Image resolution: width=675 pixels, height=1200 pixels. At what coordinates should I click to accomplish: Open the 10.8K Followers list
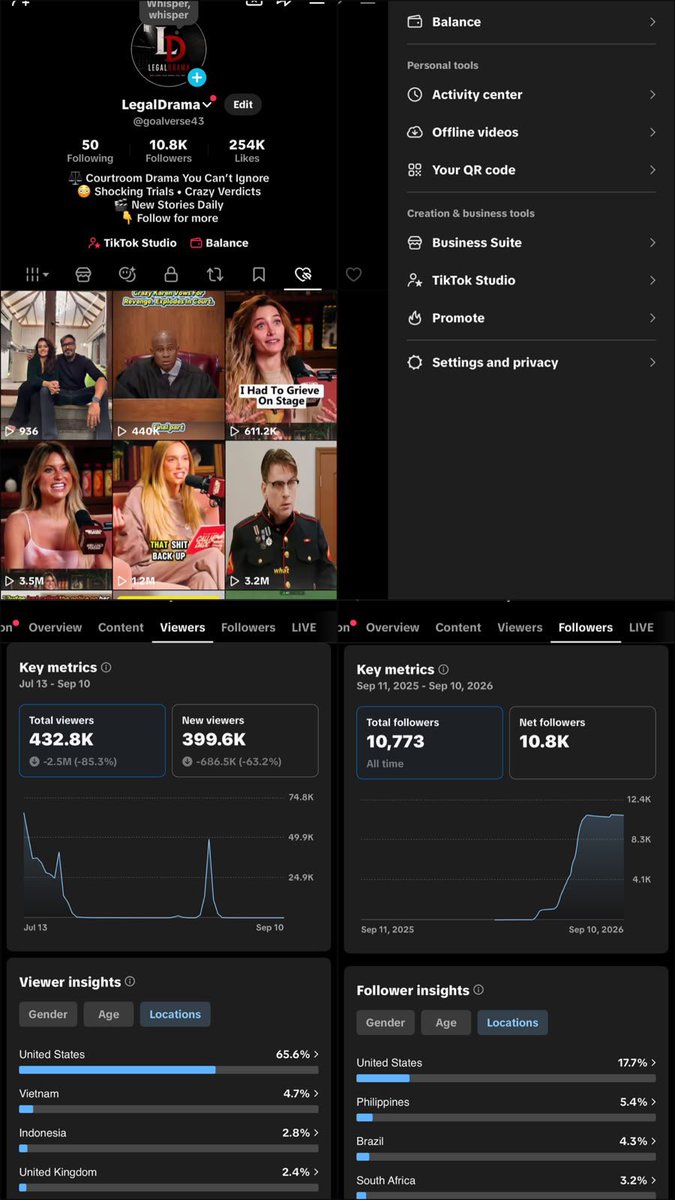(169, 151)
